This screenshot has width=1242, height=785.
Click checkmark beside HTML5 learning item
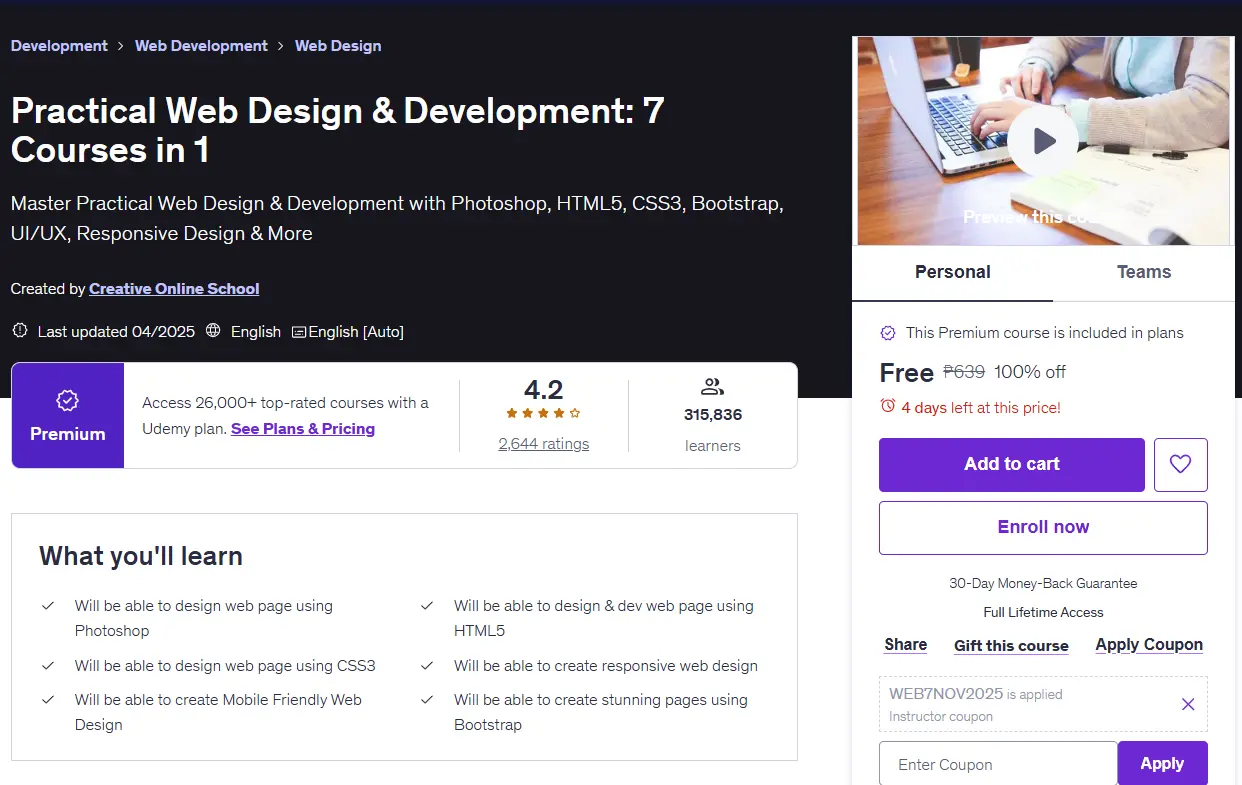click(x=427, y=606)
